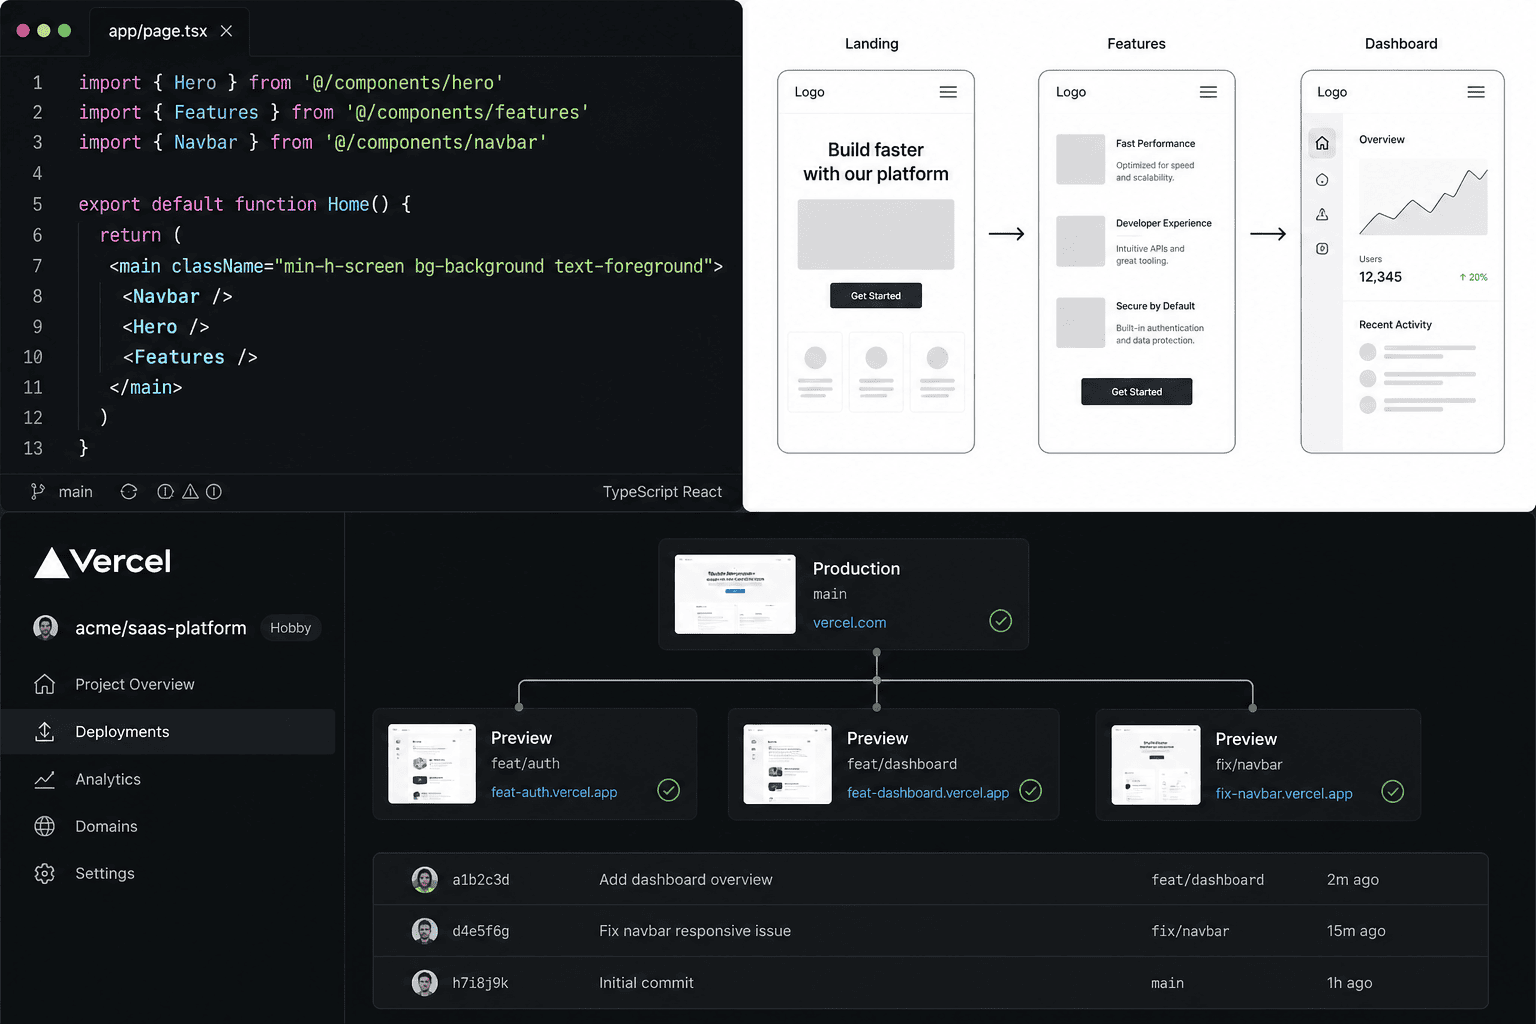Select home icon in Dashboard wireframe sidebar
Image resolution: width=1536 pixels, height=1024 pixels.
[1322, 143]
